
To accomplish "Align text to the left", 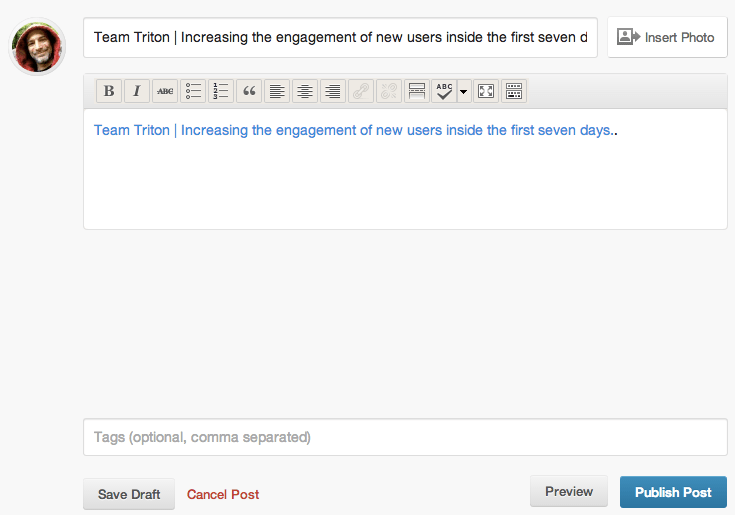I will coord(277,91).
